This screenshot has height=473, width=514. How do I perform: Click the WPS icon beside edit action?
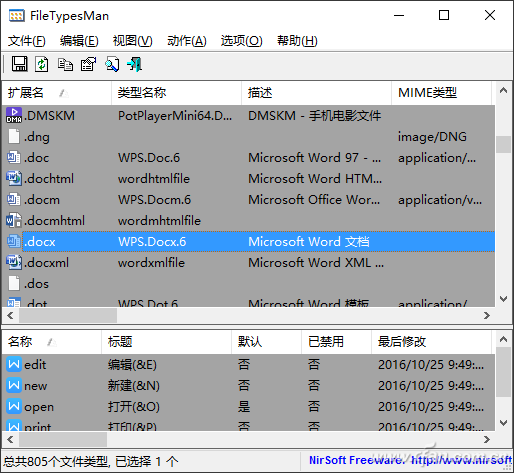[x=14, y=364]
